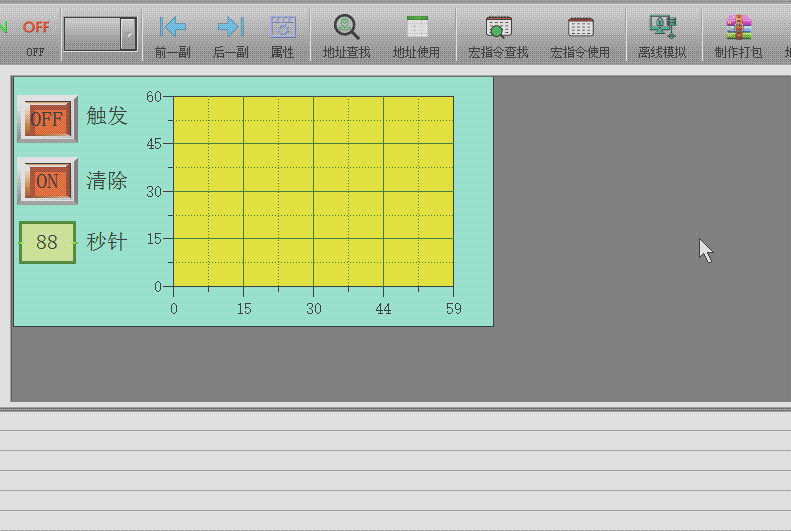Select the 触发 text label
Screen dimensions: 791x531
pos(107,116)
